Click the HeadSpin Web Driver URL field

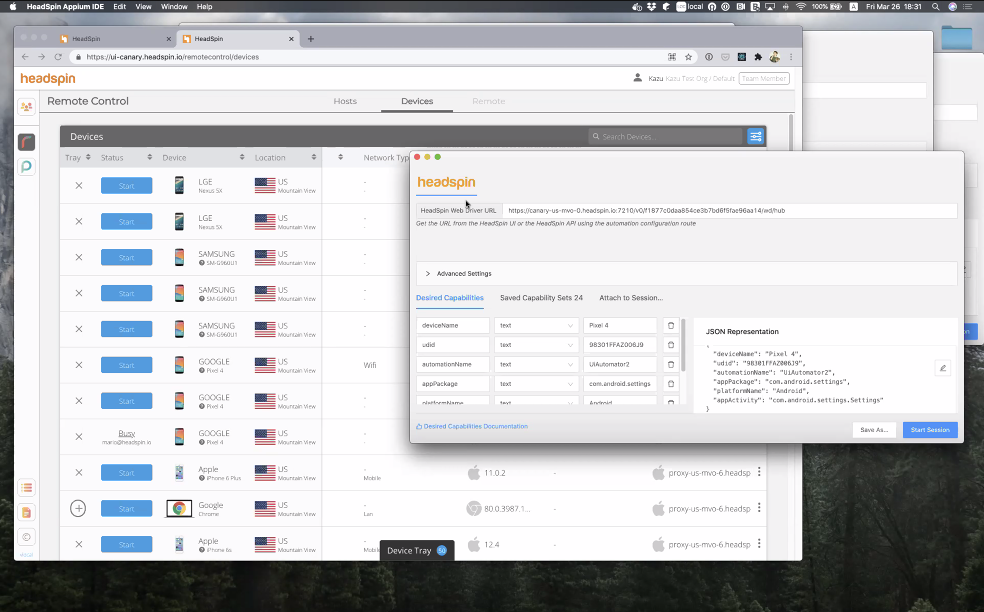728,211
